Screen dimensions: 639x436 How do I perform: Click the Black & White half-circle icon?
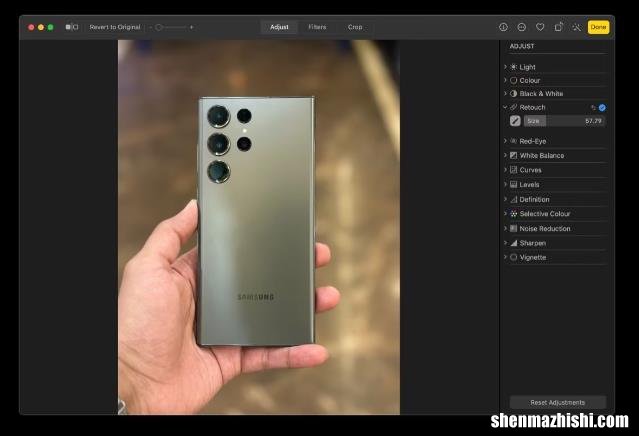coord(513,94)
